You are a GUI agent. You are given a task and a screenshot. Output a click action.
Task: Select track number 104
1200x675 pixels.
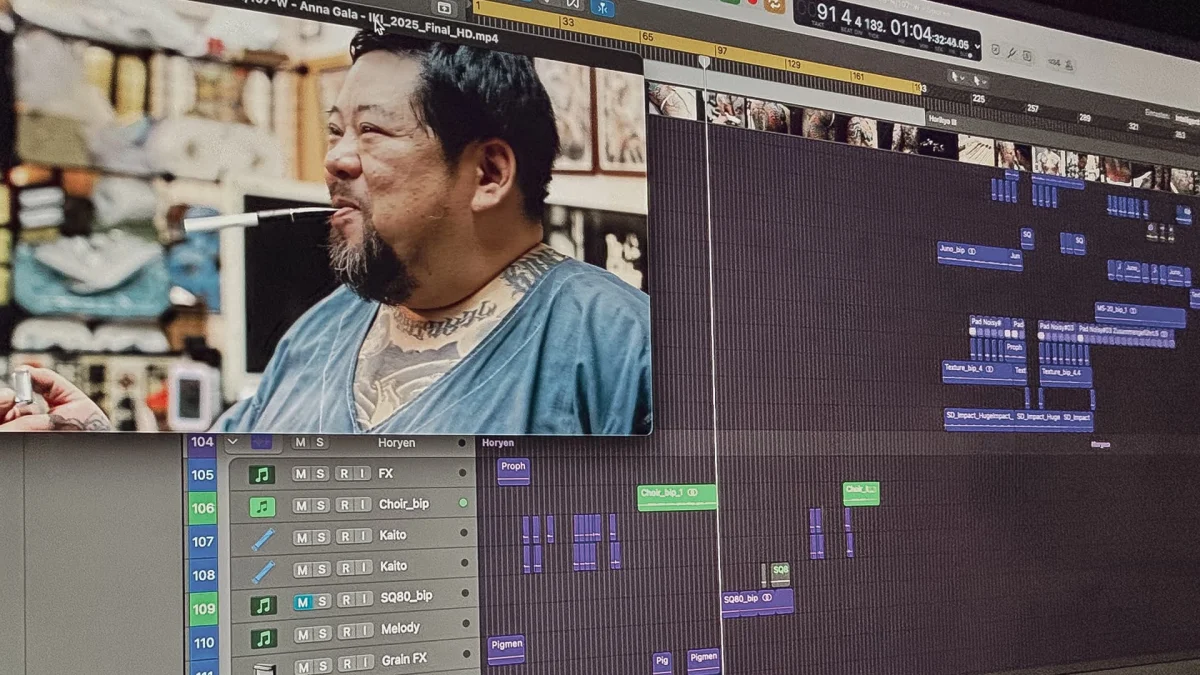203,442
